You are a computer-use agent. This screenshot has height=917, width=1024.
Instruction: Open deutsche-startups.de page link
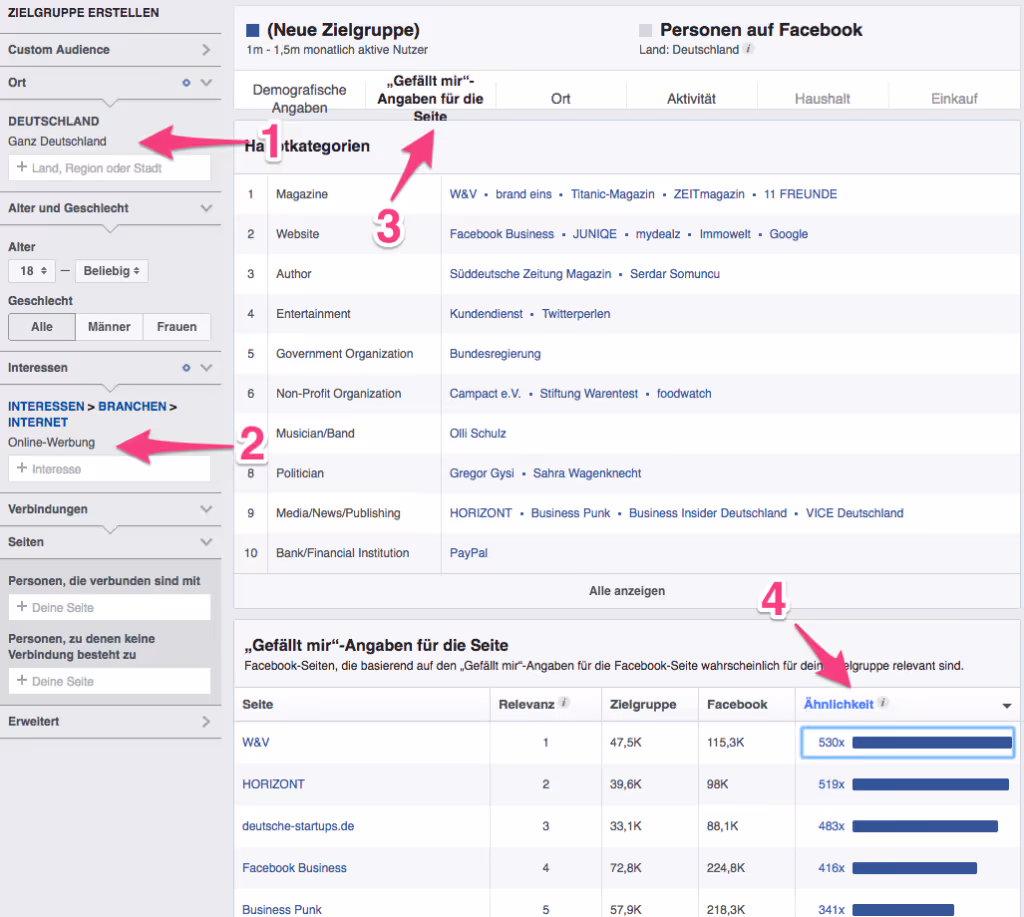pos(298,826)
